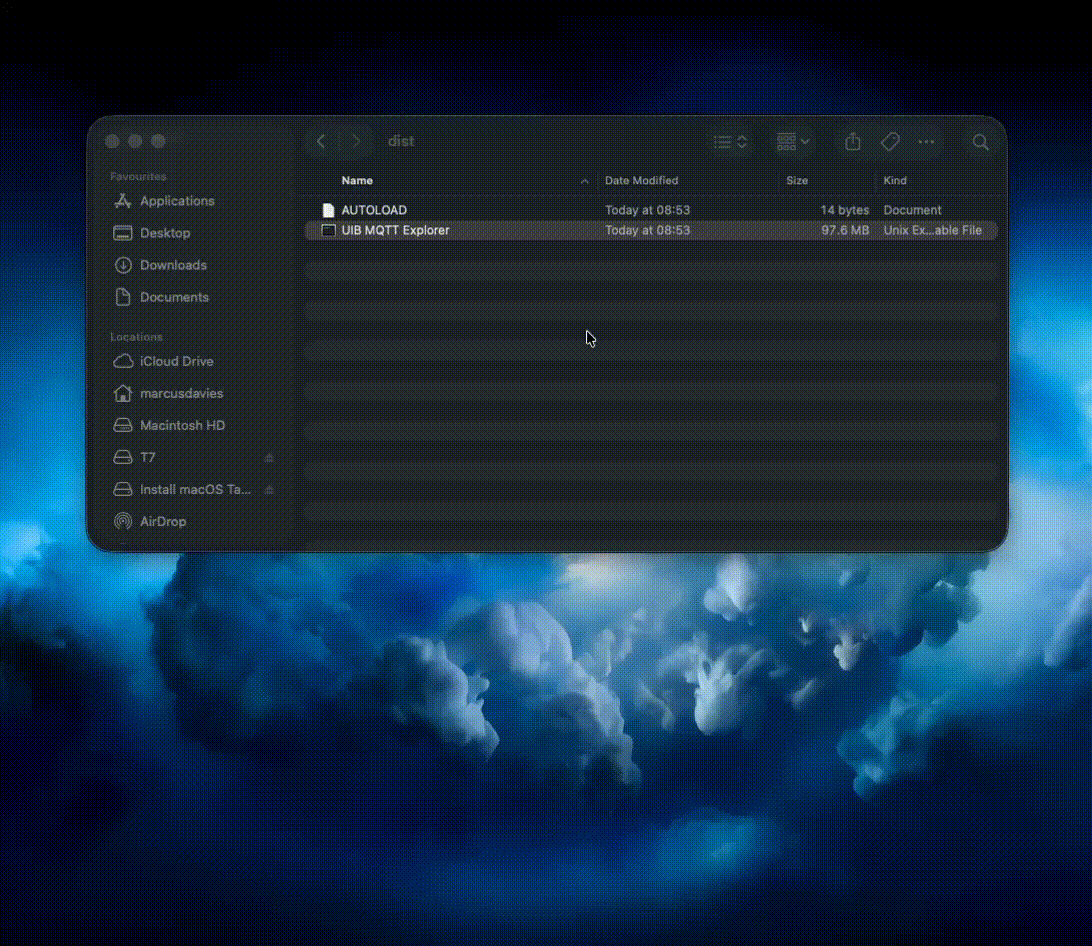1092x946 pixels.
Task: Open the view options dropdown
Action: pos(729,142)
